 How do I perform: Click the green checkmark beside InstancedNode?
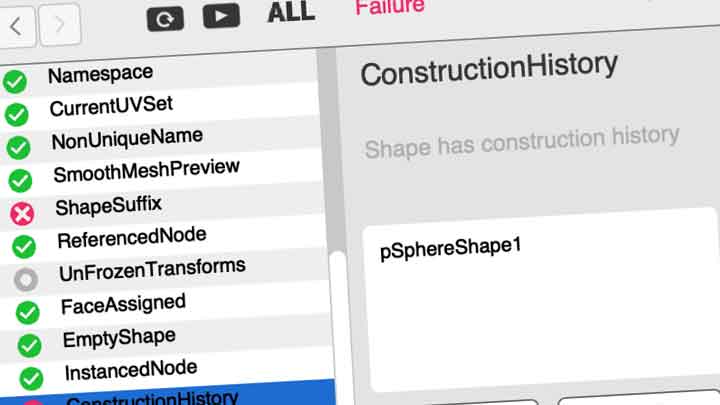(31, 379)
